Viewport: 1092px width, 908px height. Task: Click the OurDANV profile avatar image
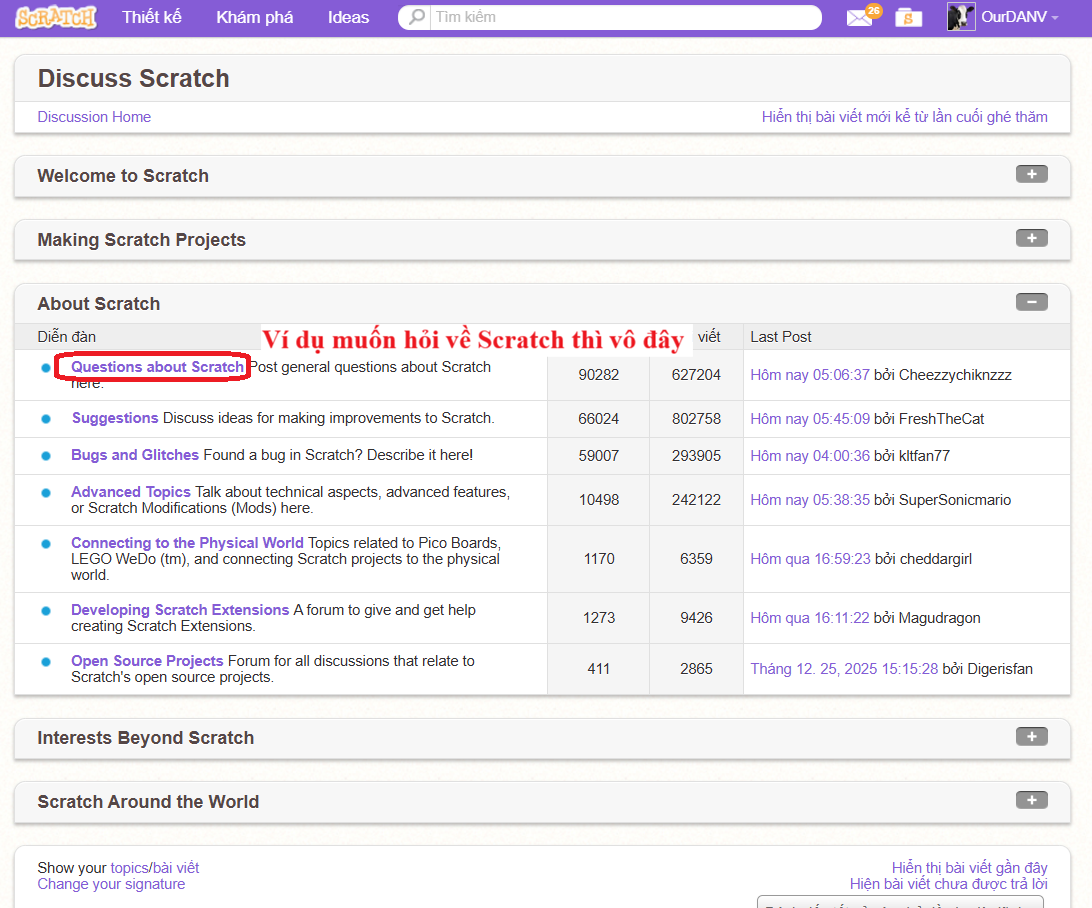(x=960, y=16)
